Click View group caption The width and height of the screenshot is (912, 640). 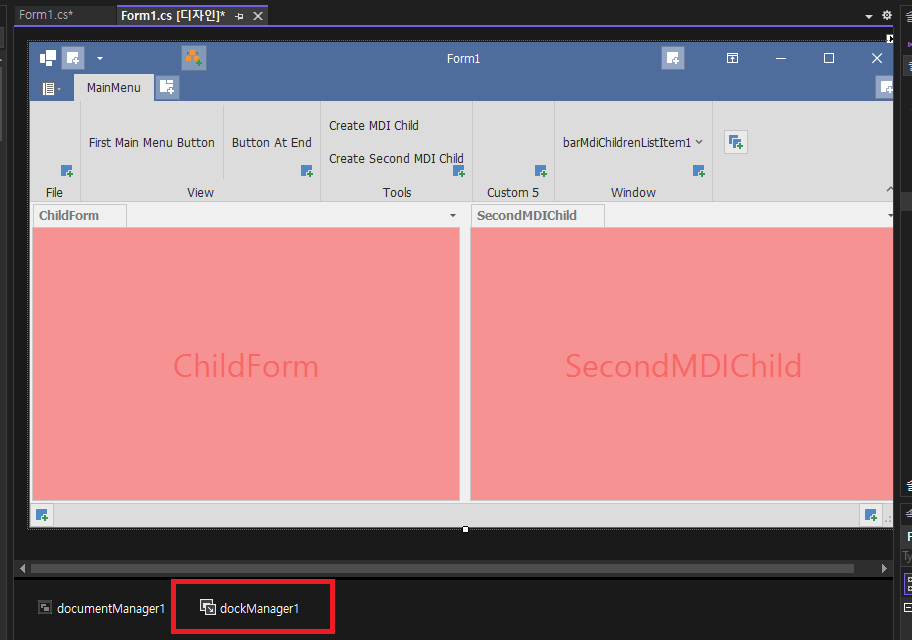[x=200, y=193]
